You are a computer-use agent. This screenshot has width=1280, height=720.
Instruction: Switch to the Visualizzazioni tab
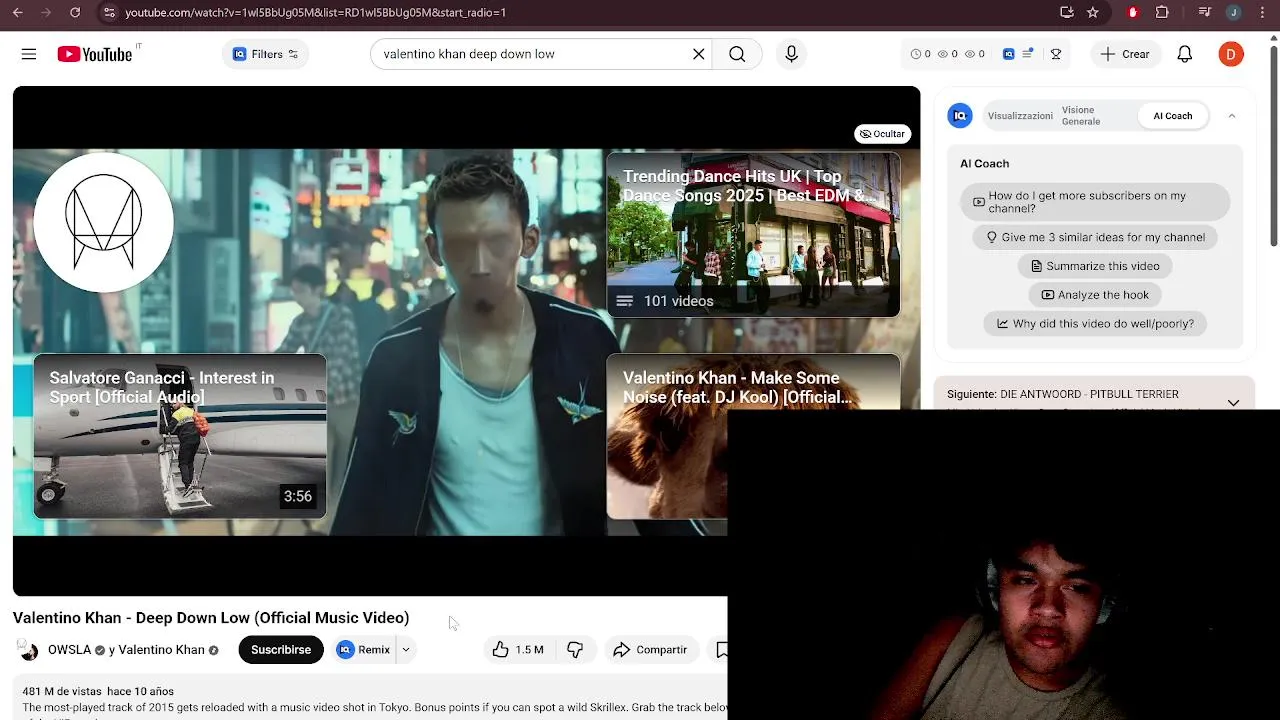pyautogui.click(x=1020, y=116)
